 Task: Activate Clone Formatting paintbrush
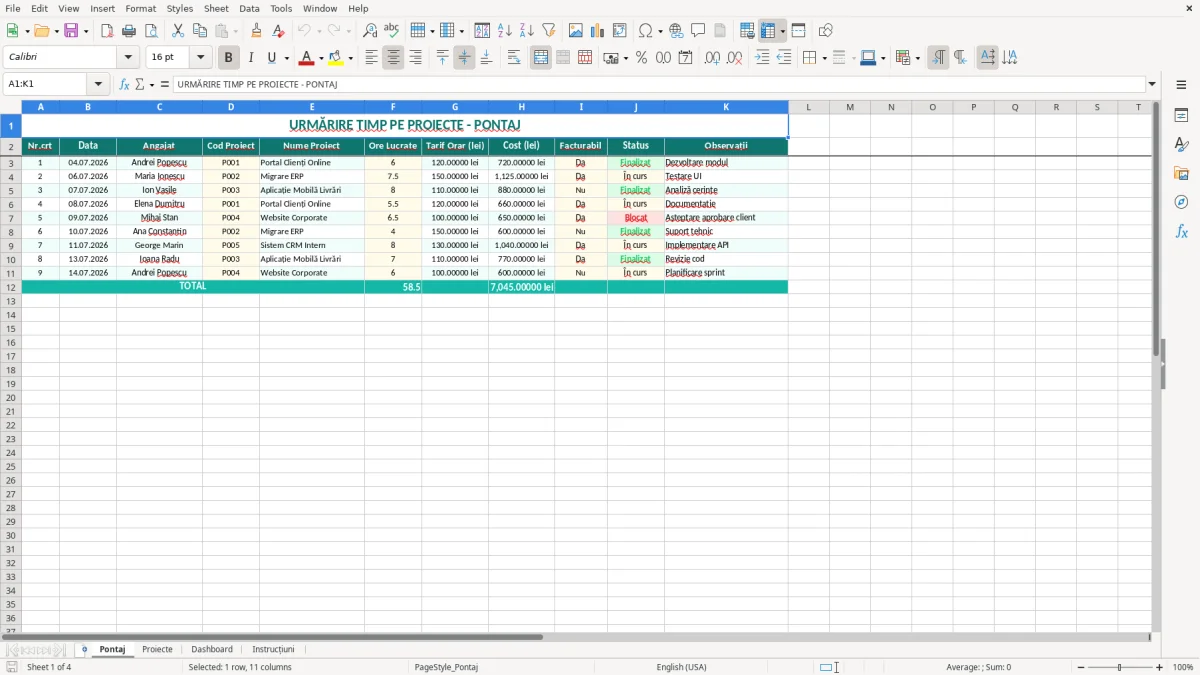coord(256,31)
